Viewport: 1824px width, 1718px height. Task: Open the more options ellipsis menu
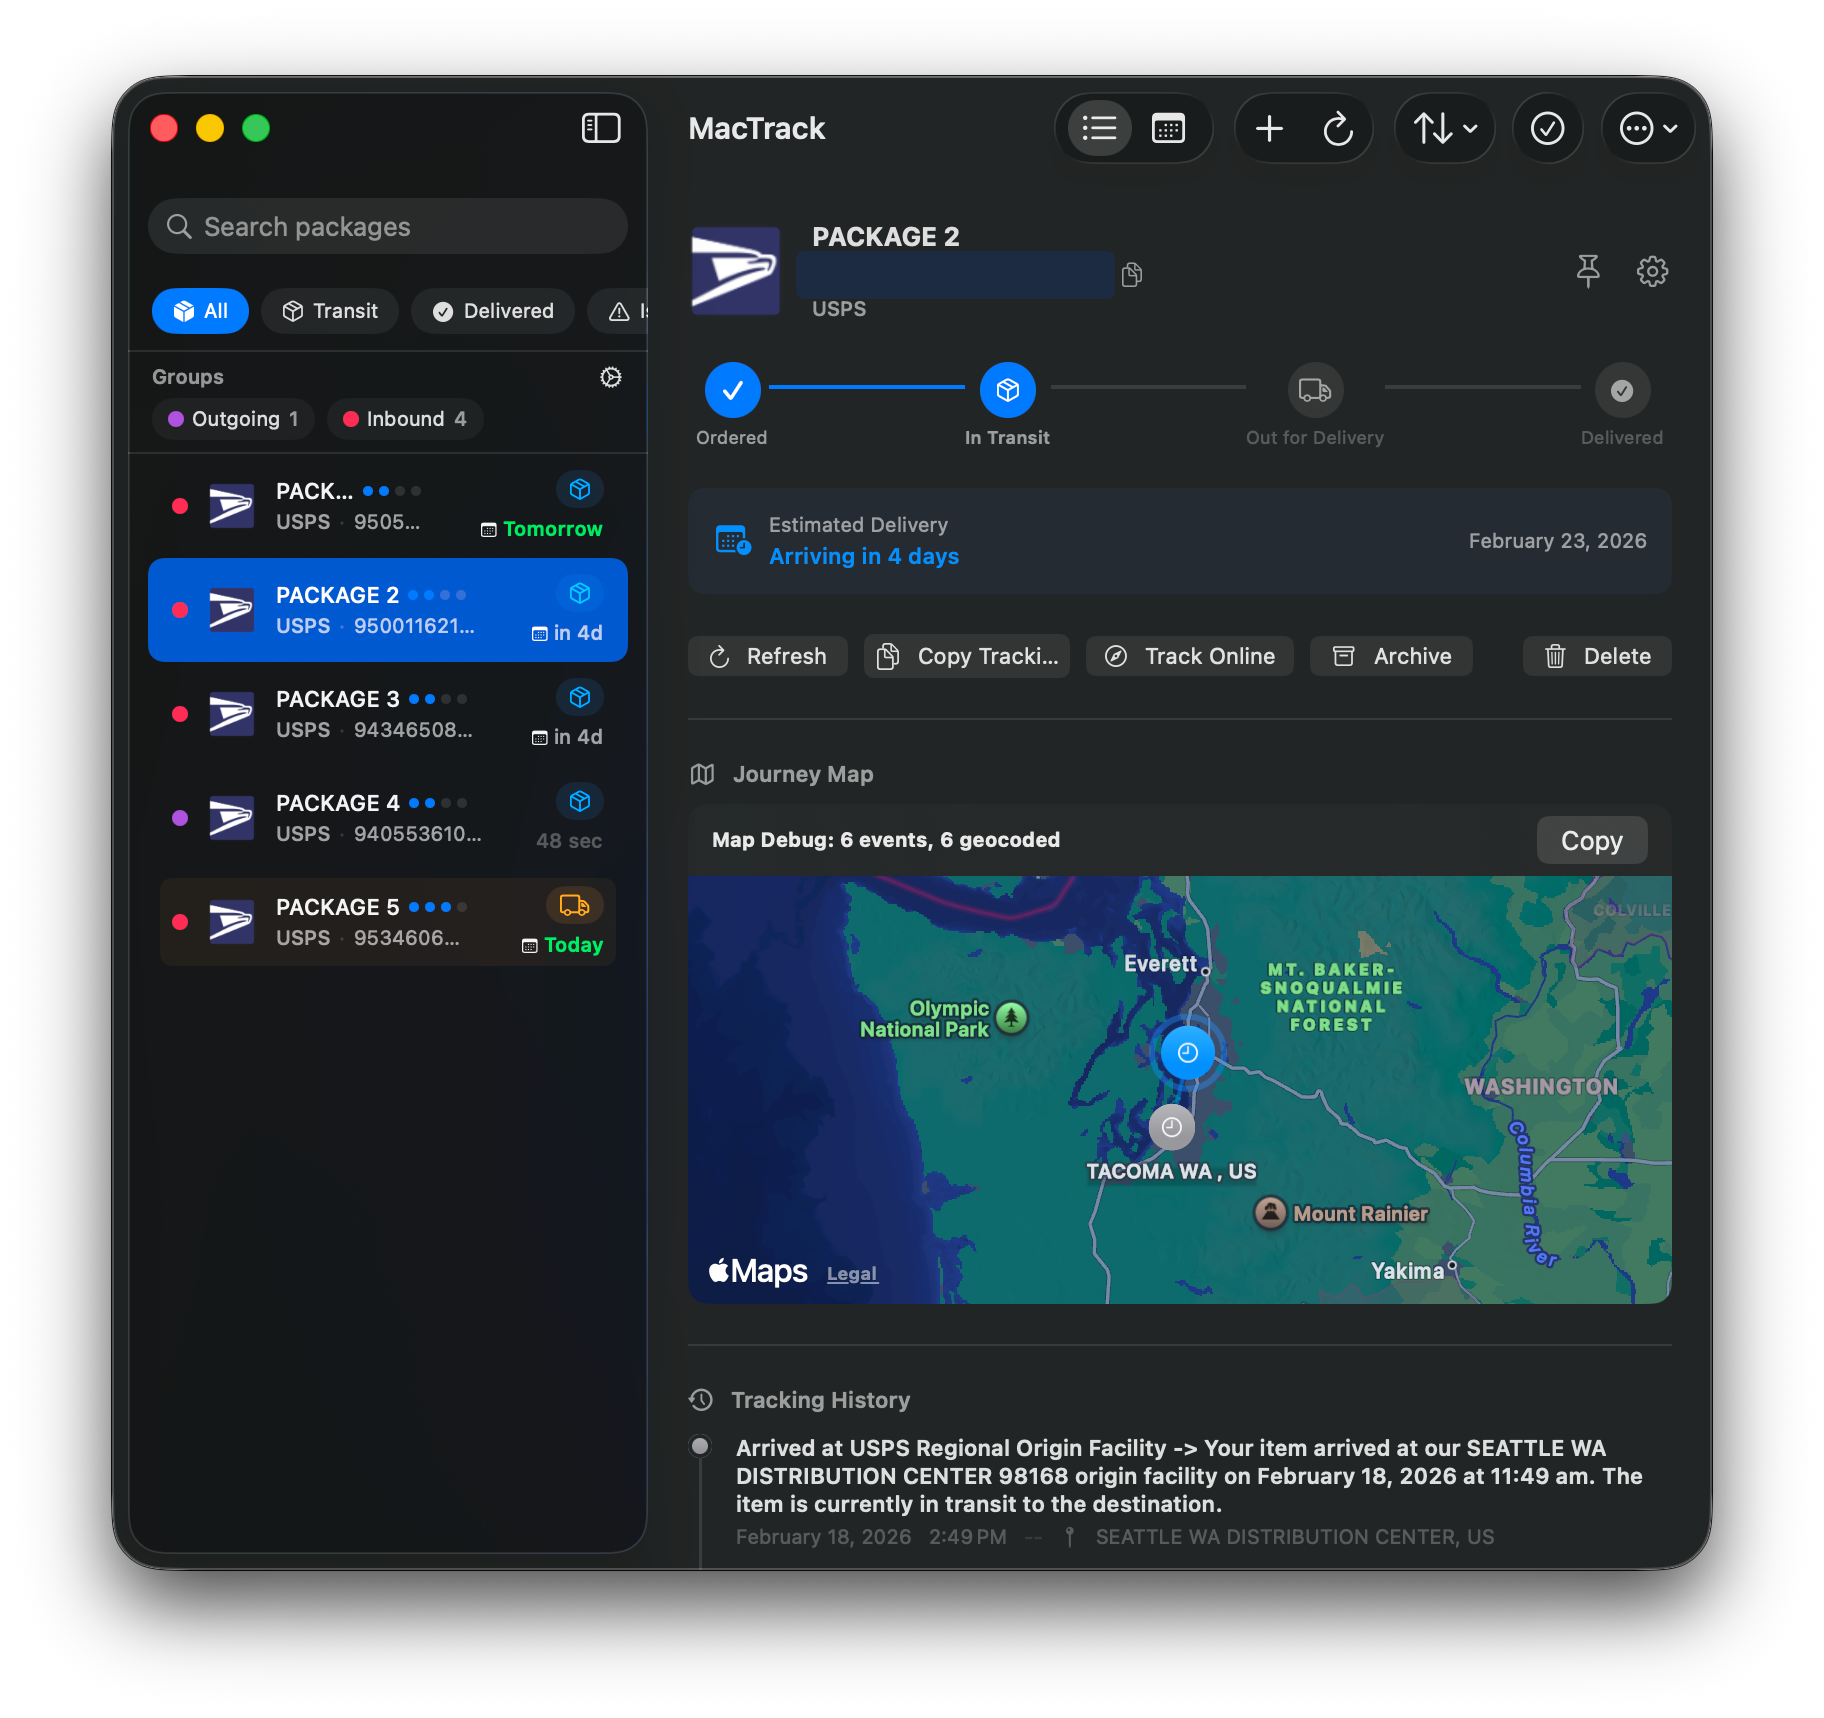tap(1647, 128)
